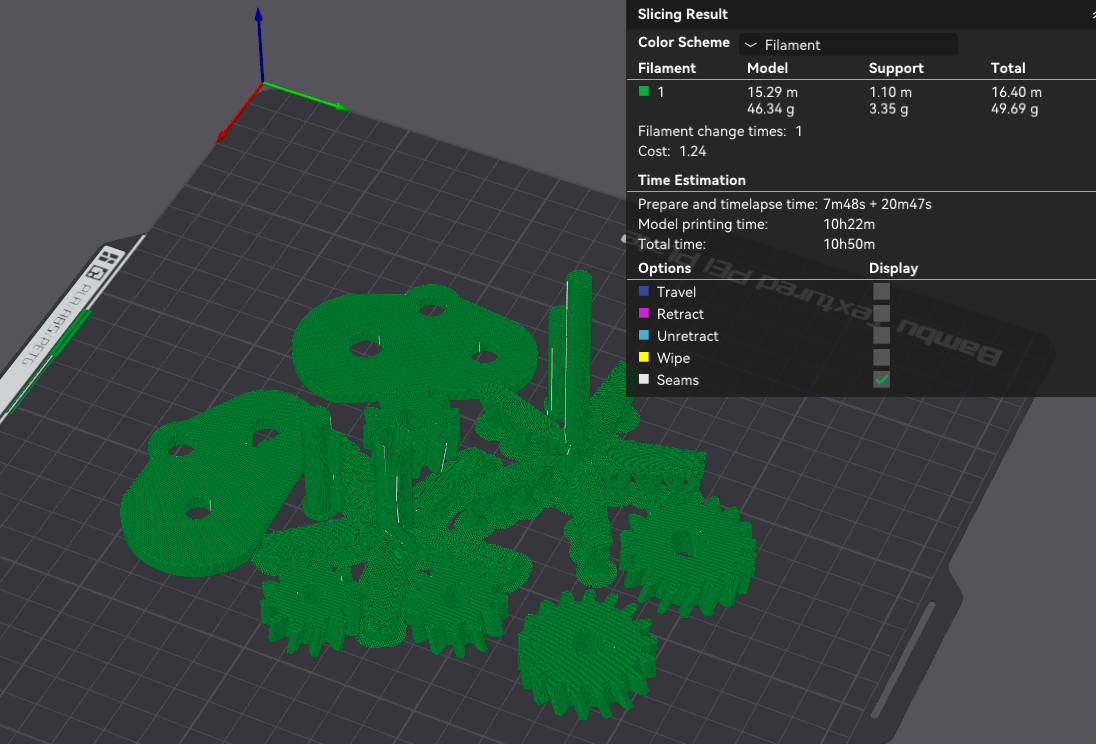Click the "Total" column header
The height and width of the screenshot is (744, 1096).
coord(1008,68)
